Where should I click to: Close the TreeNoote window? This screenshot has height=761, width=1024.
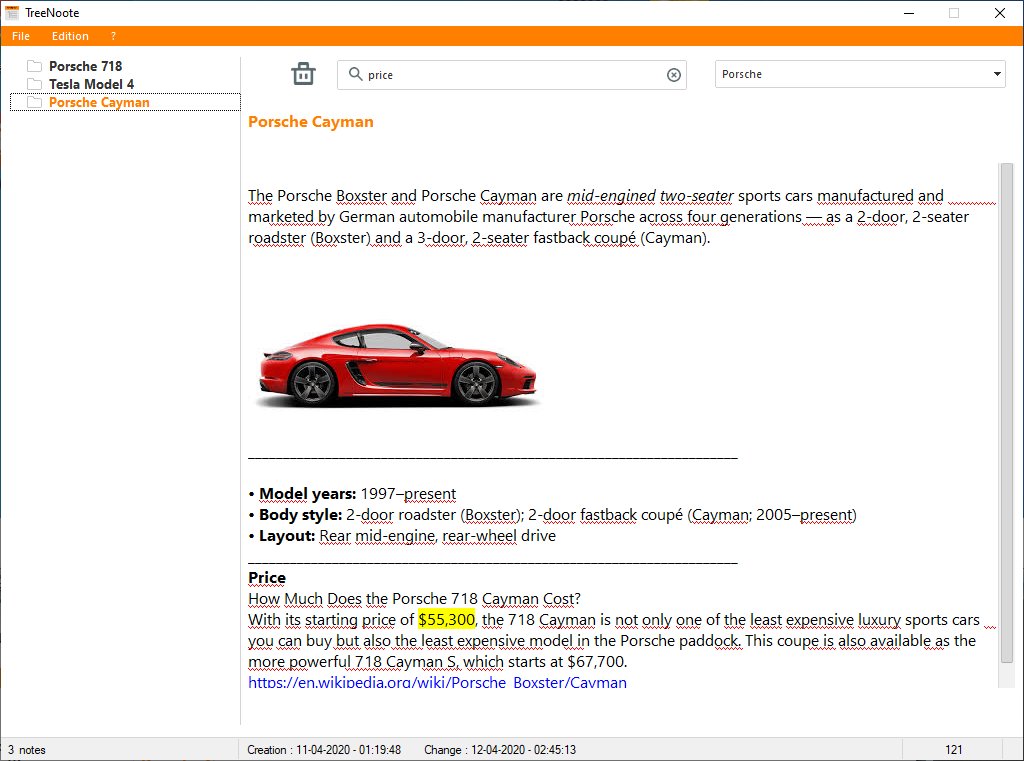pyautogui.click(x=1000, y=13)
